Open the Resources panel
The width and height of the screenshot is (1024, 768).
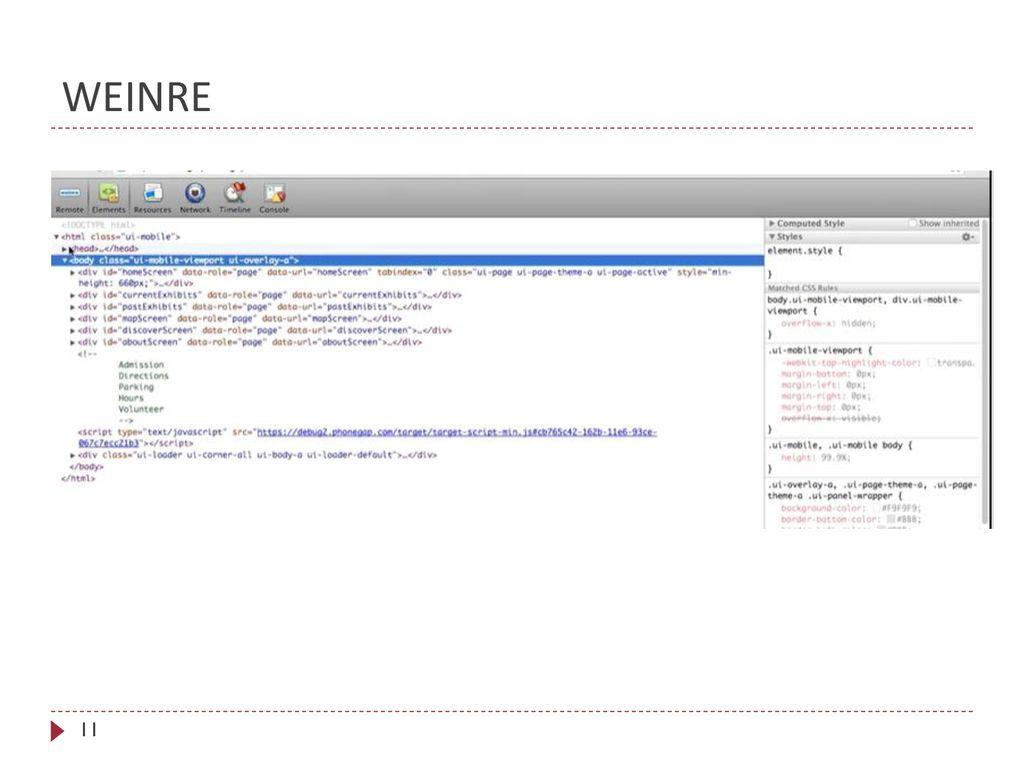tap(152, 196)
